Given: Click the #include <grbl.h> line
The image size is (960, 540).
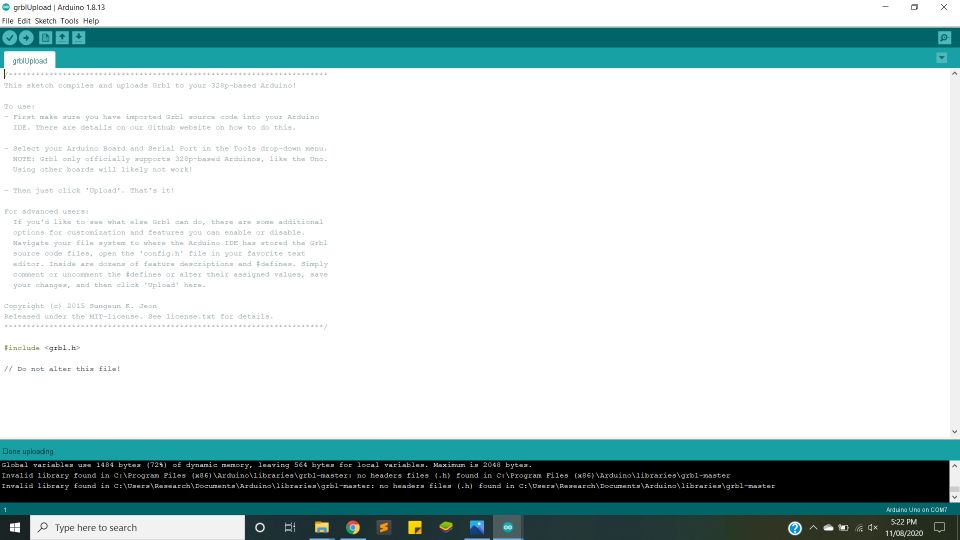Looking at the screenshot, I should [42, 348].
